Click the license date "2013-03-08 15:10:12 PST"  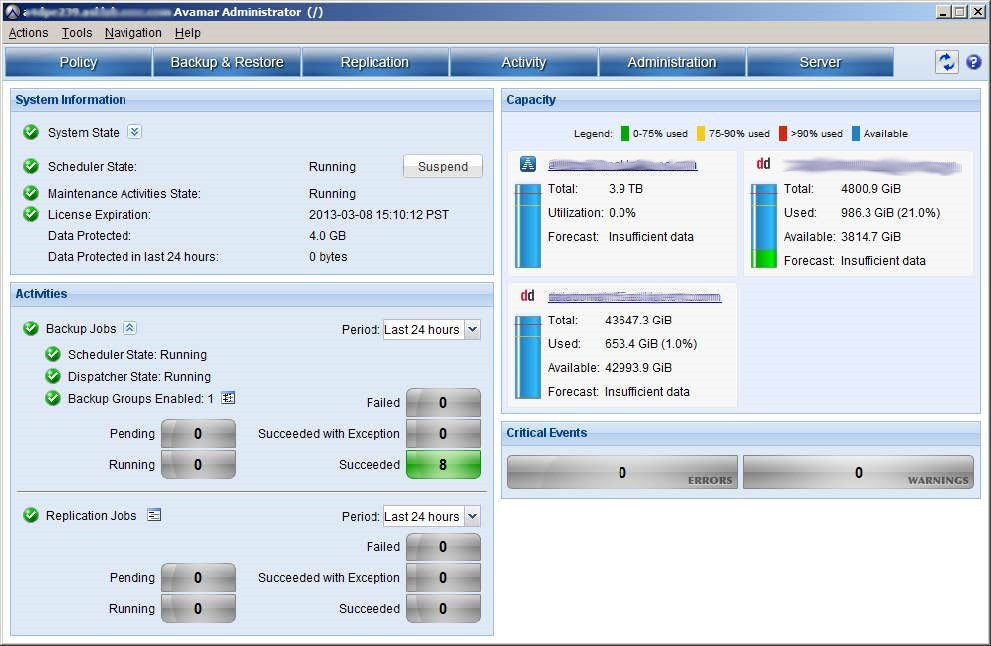379,214
